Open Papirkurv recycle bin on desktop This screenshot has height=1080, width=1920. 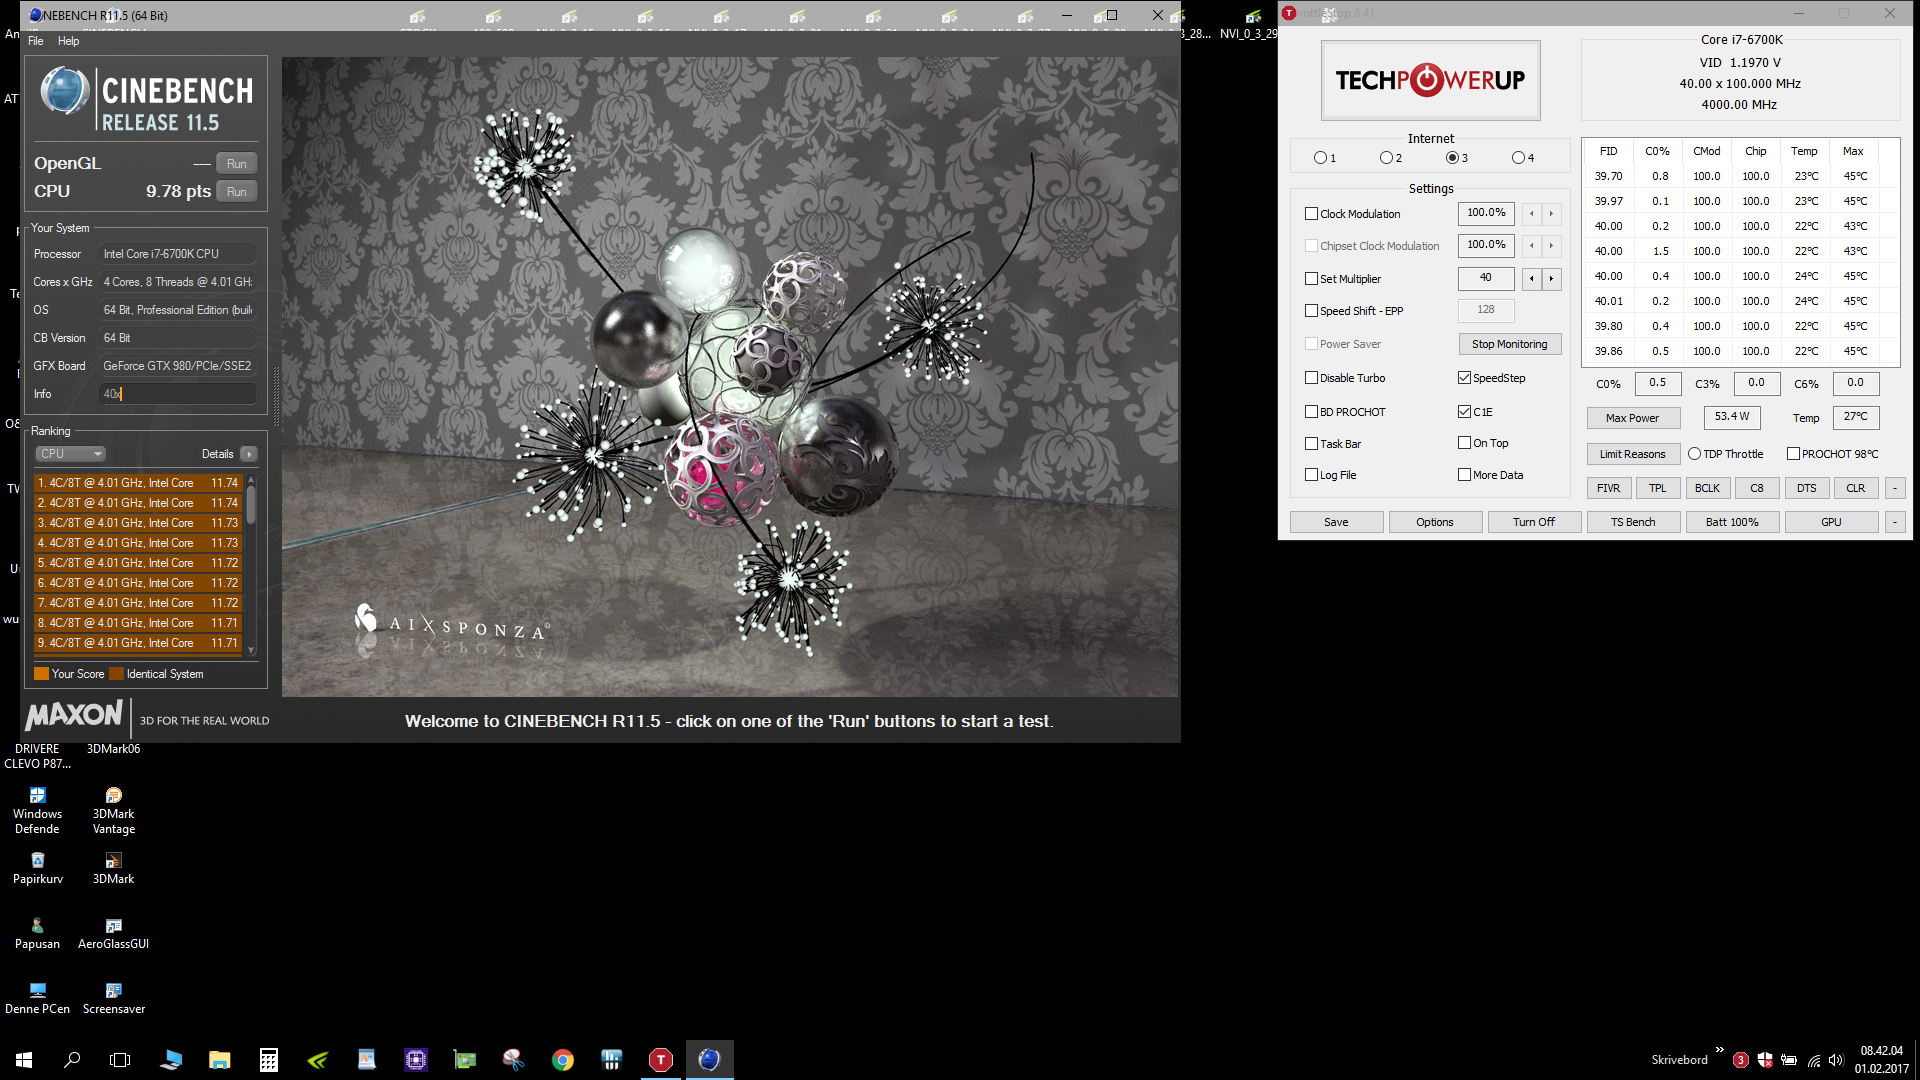[x=37, y=868]
